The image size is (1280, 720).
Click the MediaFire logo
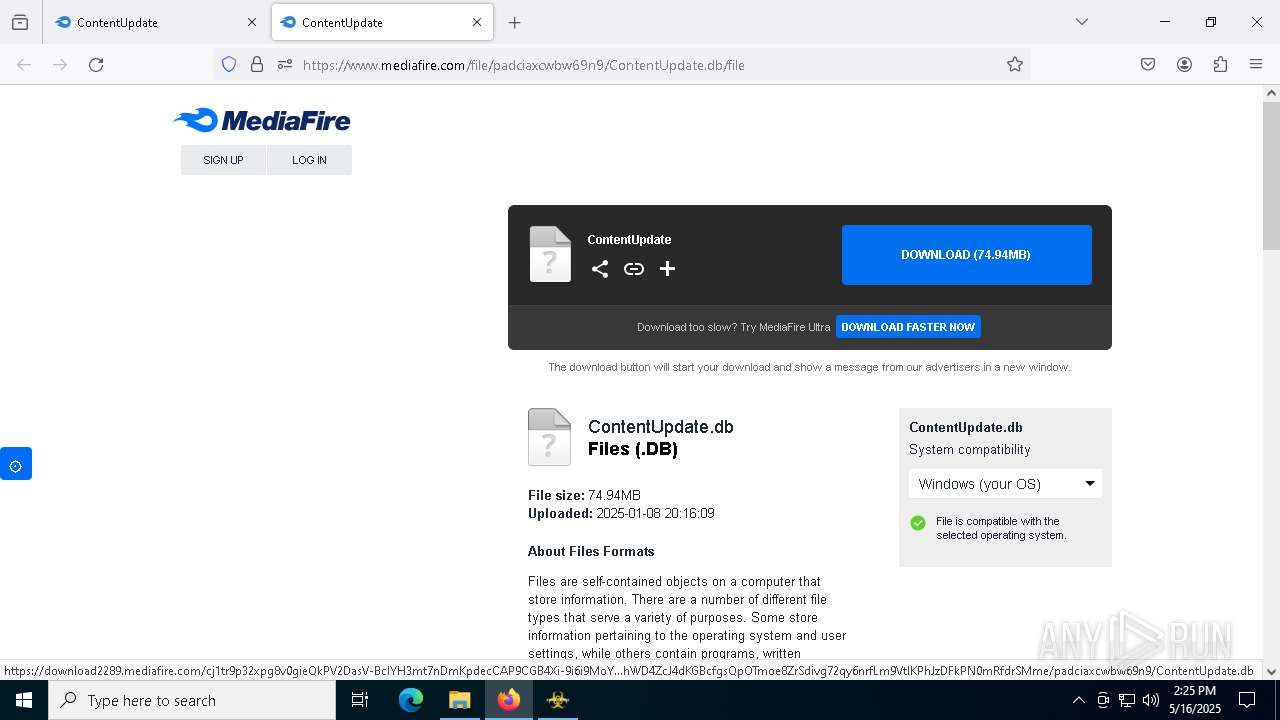pyautogui.click(x=262, y=121)
